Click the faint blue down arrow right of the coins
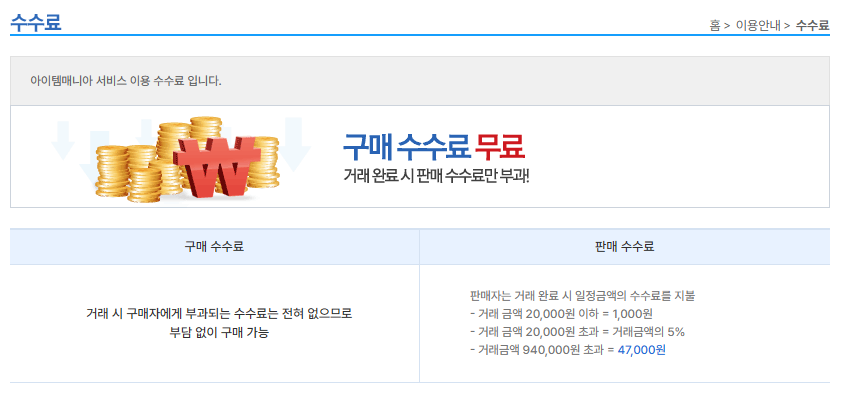Viewport: 850px width, 402px height. point(296,145)
